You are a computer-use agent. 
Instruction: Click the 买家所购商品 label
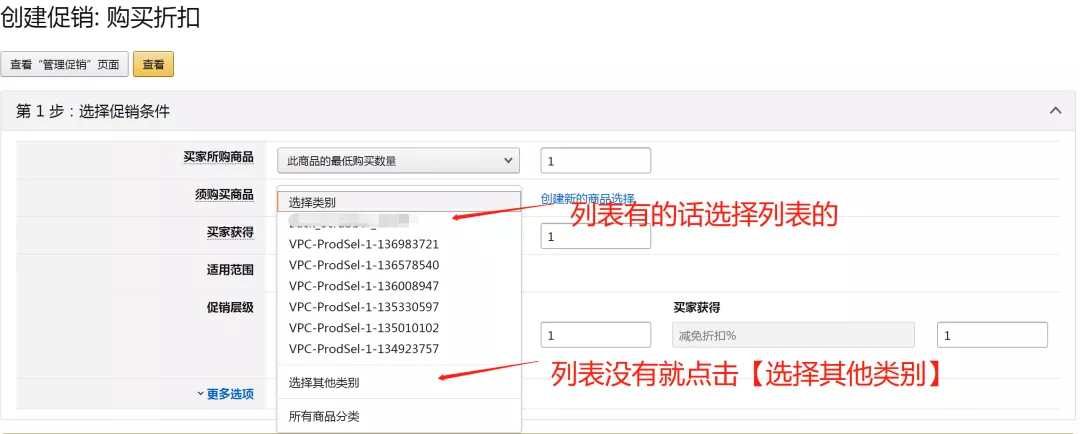pos(218,157)
